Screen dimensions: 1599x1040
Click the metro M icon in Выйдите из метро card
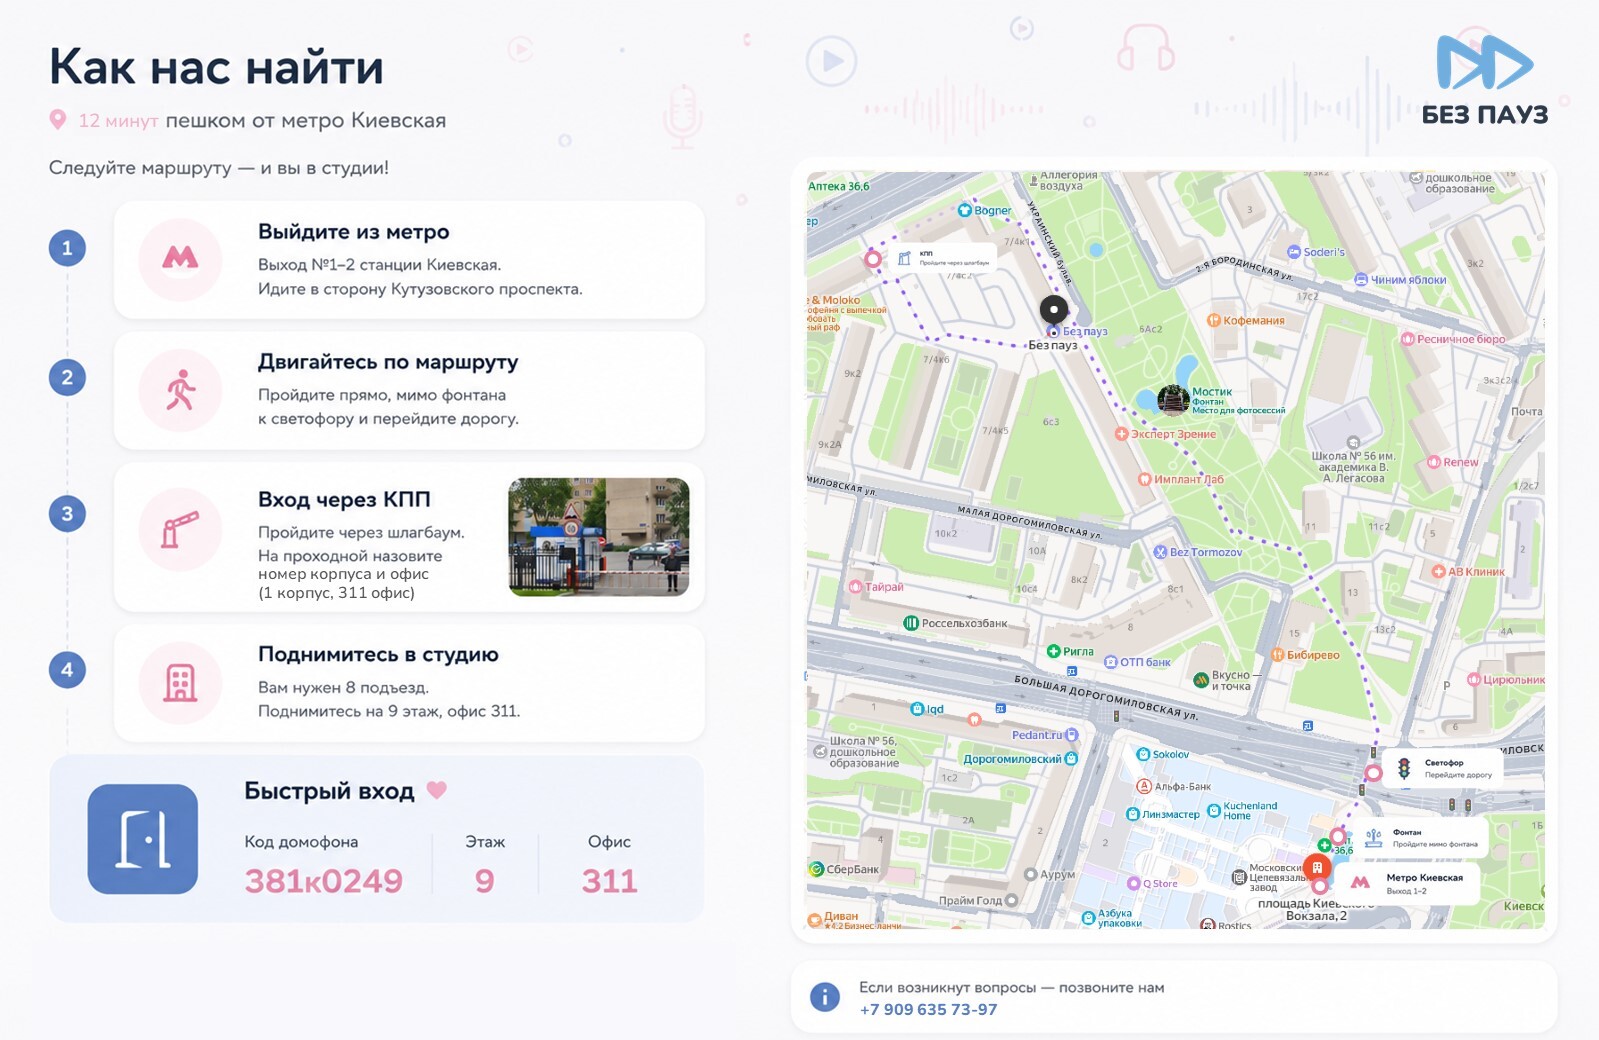click(180, 259)
